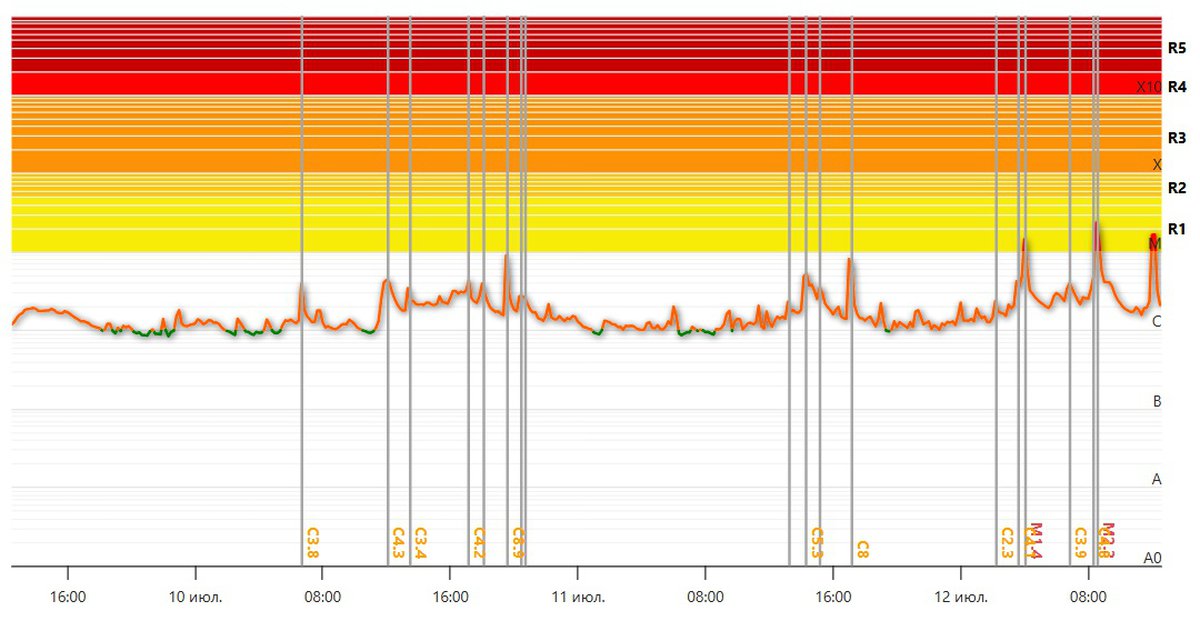This screenshot has width=1200, height=621.
Task: Select the C4.2 flare marker
Action: (478, 543)
